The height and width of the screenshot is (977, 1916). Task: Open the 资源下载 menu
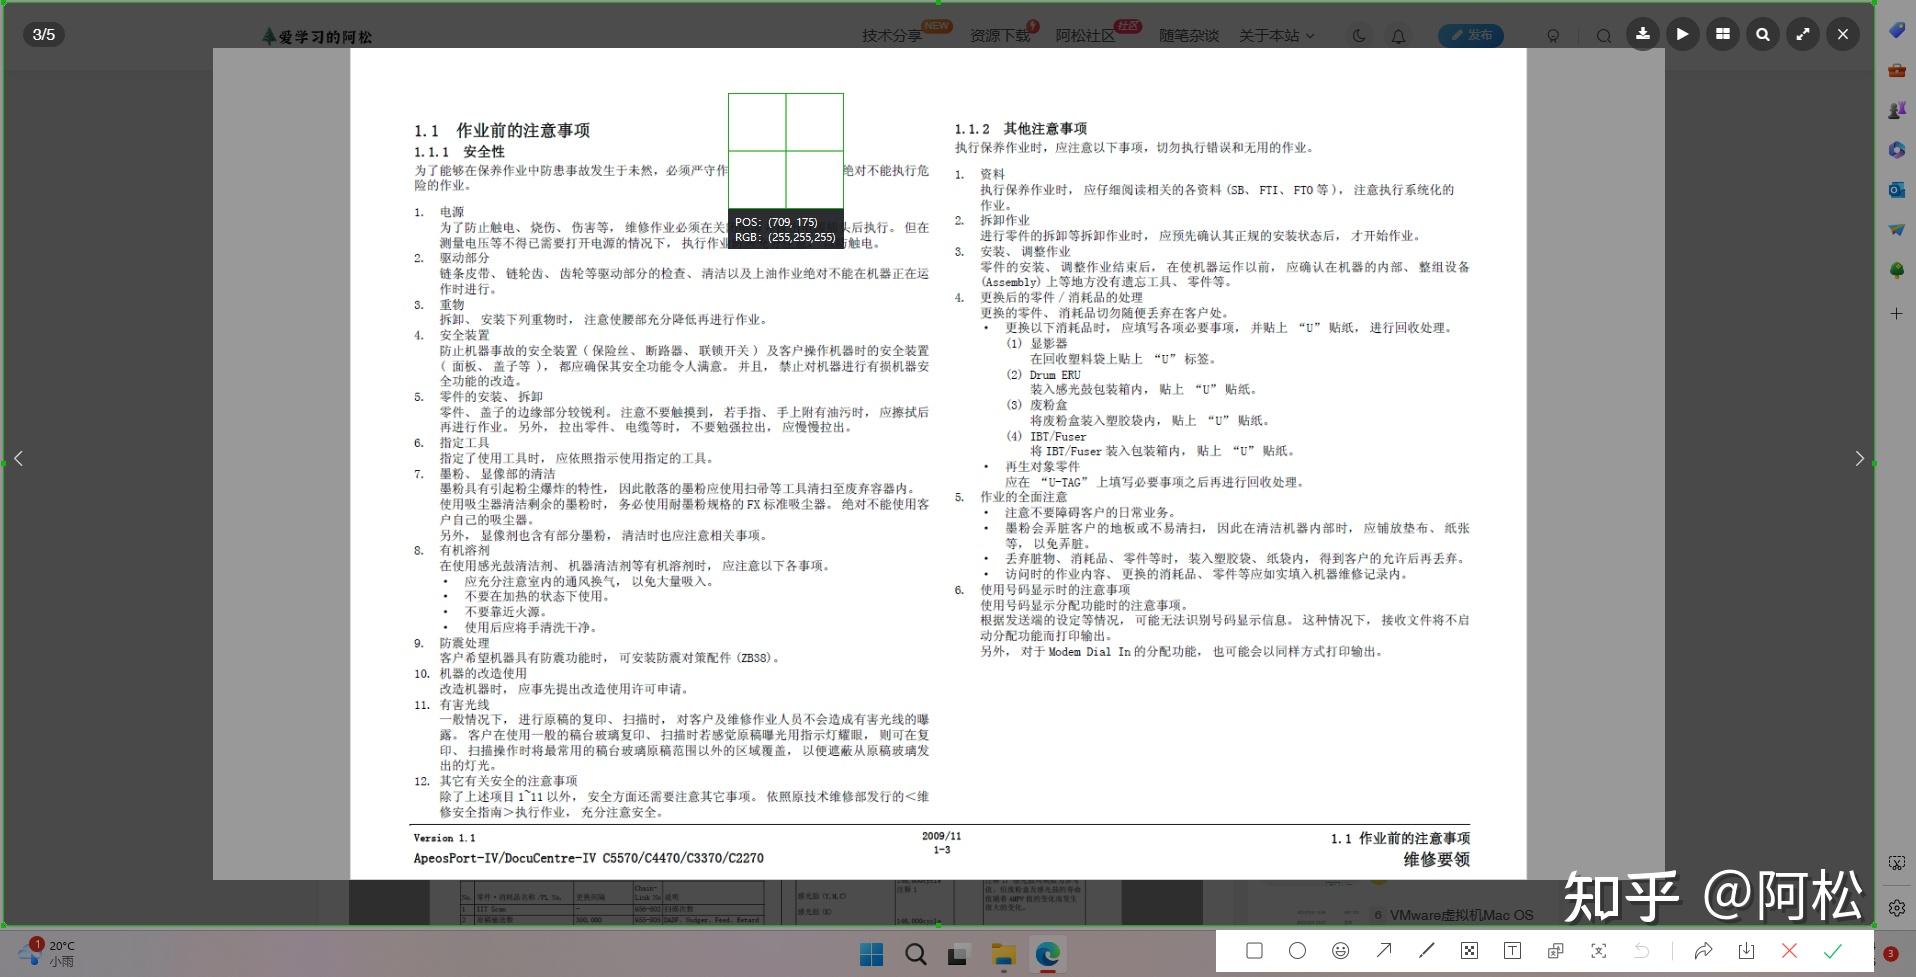tap(1000, 36)
